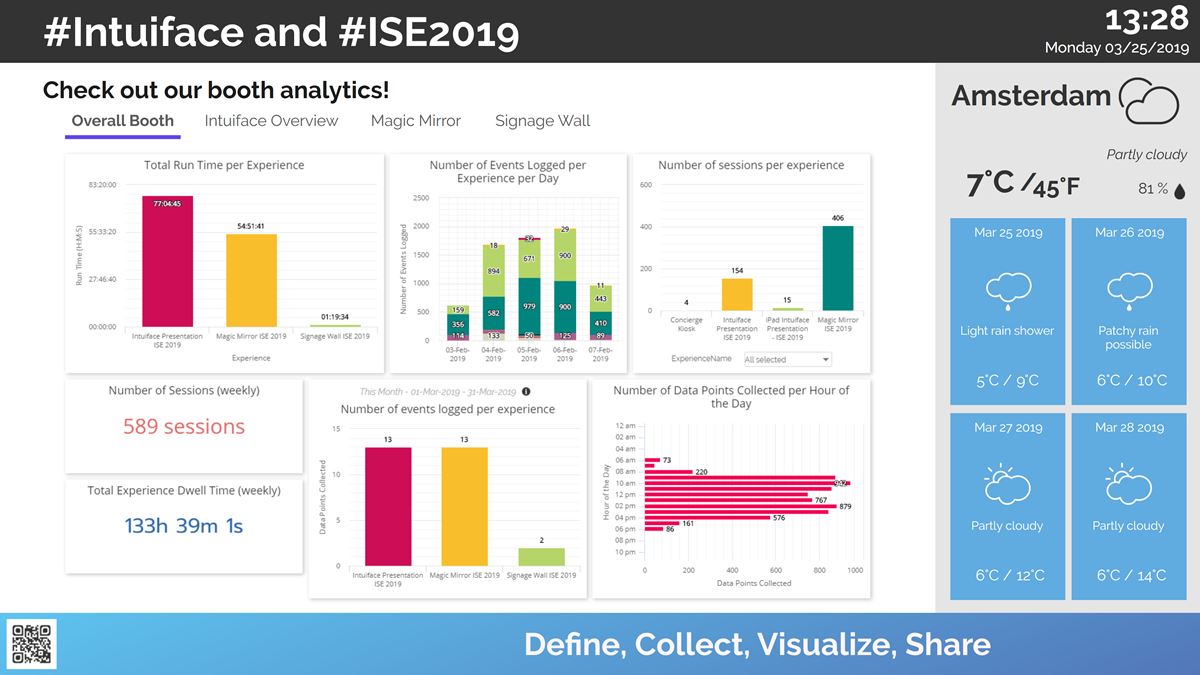Click the Mar 27 2019 forecast card date

(x=1008, y=428)
